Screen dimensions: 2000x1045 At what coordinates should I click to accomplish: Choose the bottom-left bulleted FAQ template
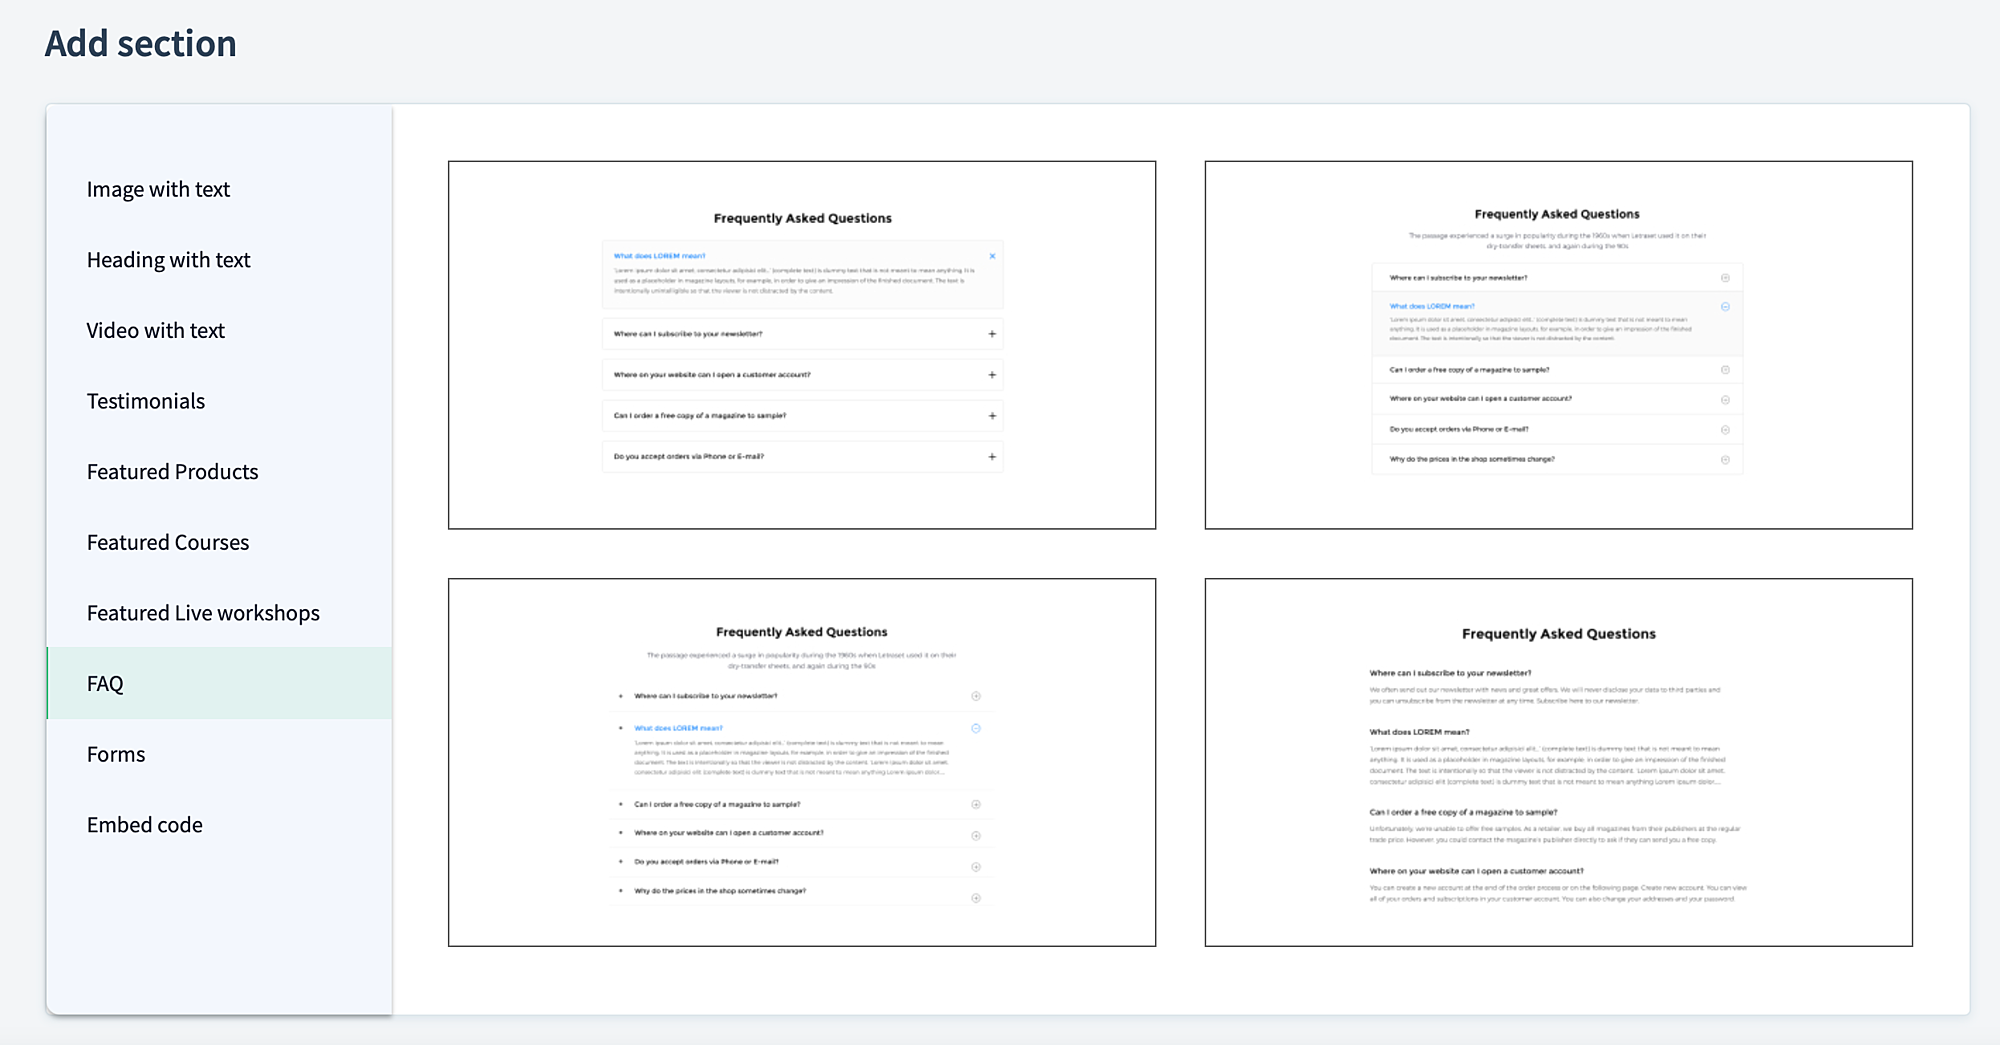point(801,762)
